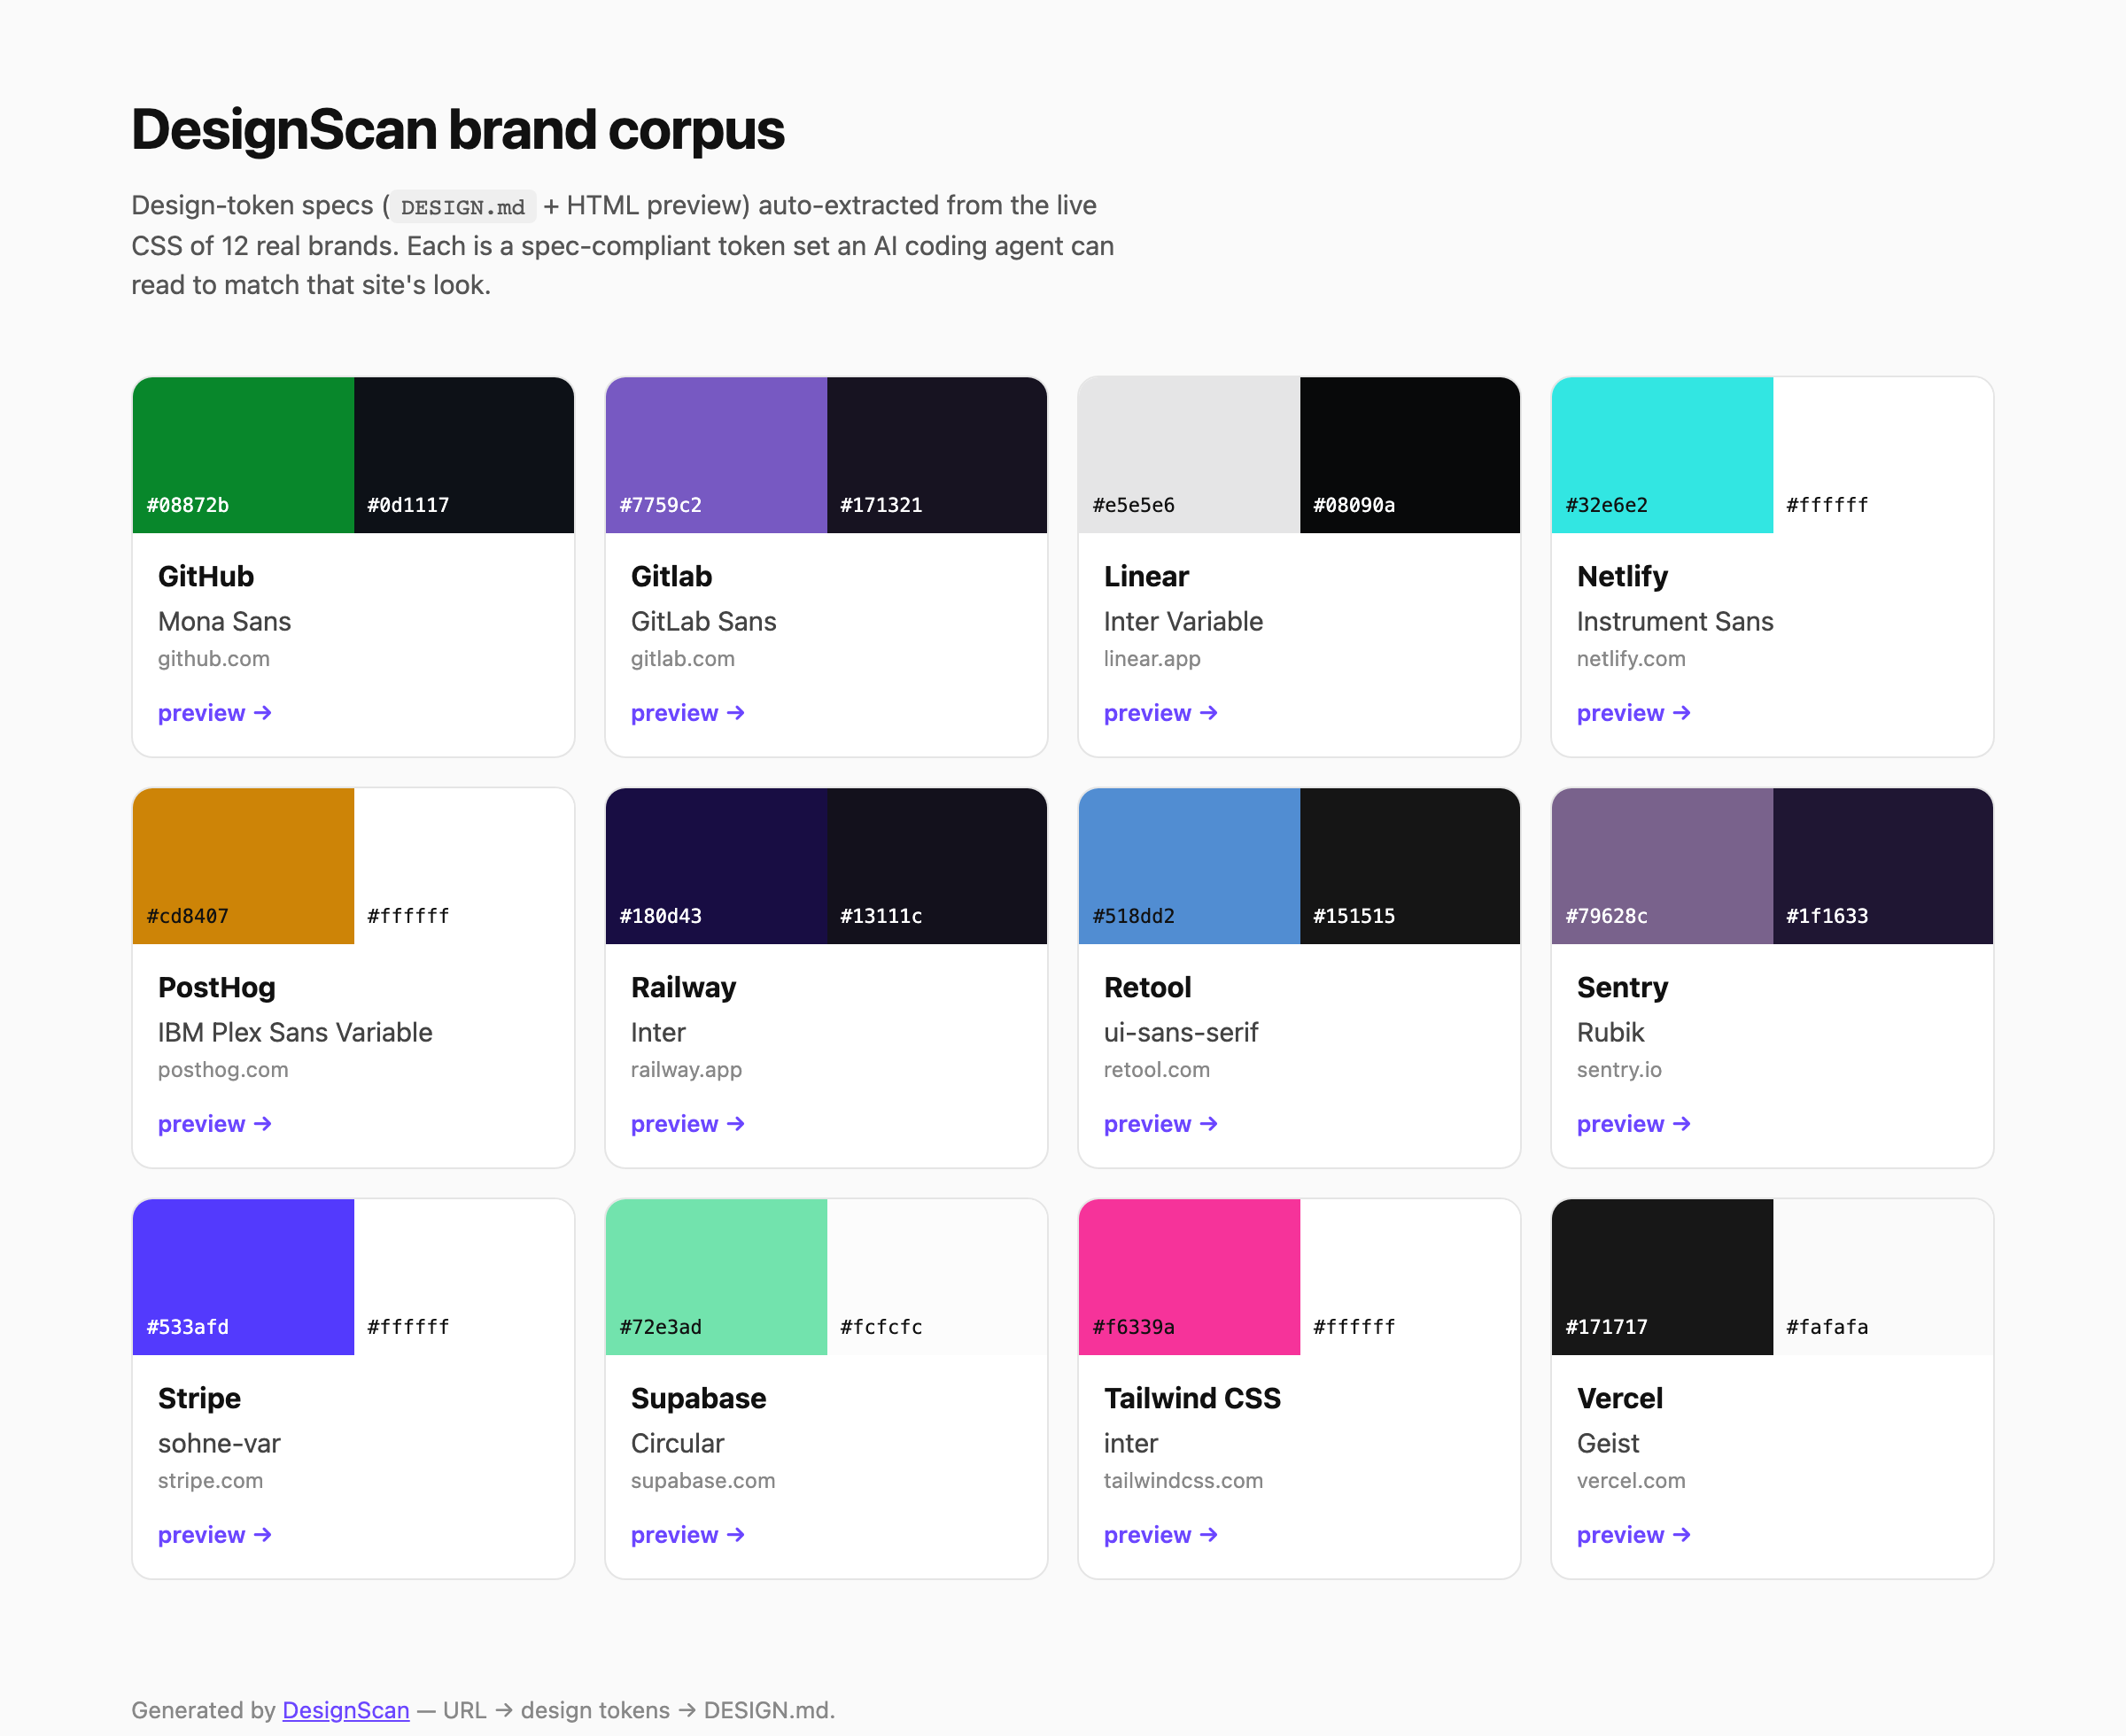Image resolution: width=2126 pixels, height=1736 pixels.
Task: Click the Stripe card title
Action: [x=199, y=1399]
